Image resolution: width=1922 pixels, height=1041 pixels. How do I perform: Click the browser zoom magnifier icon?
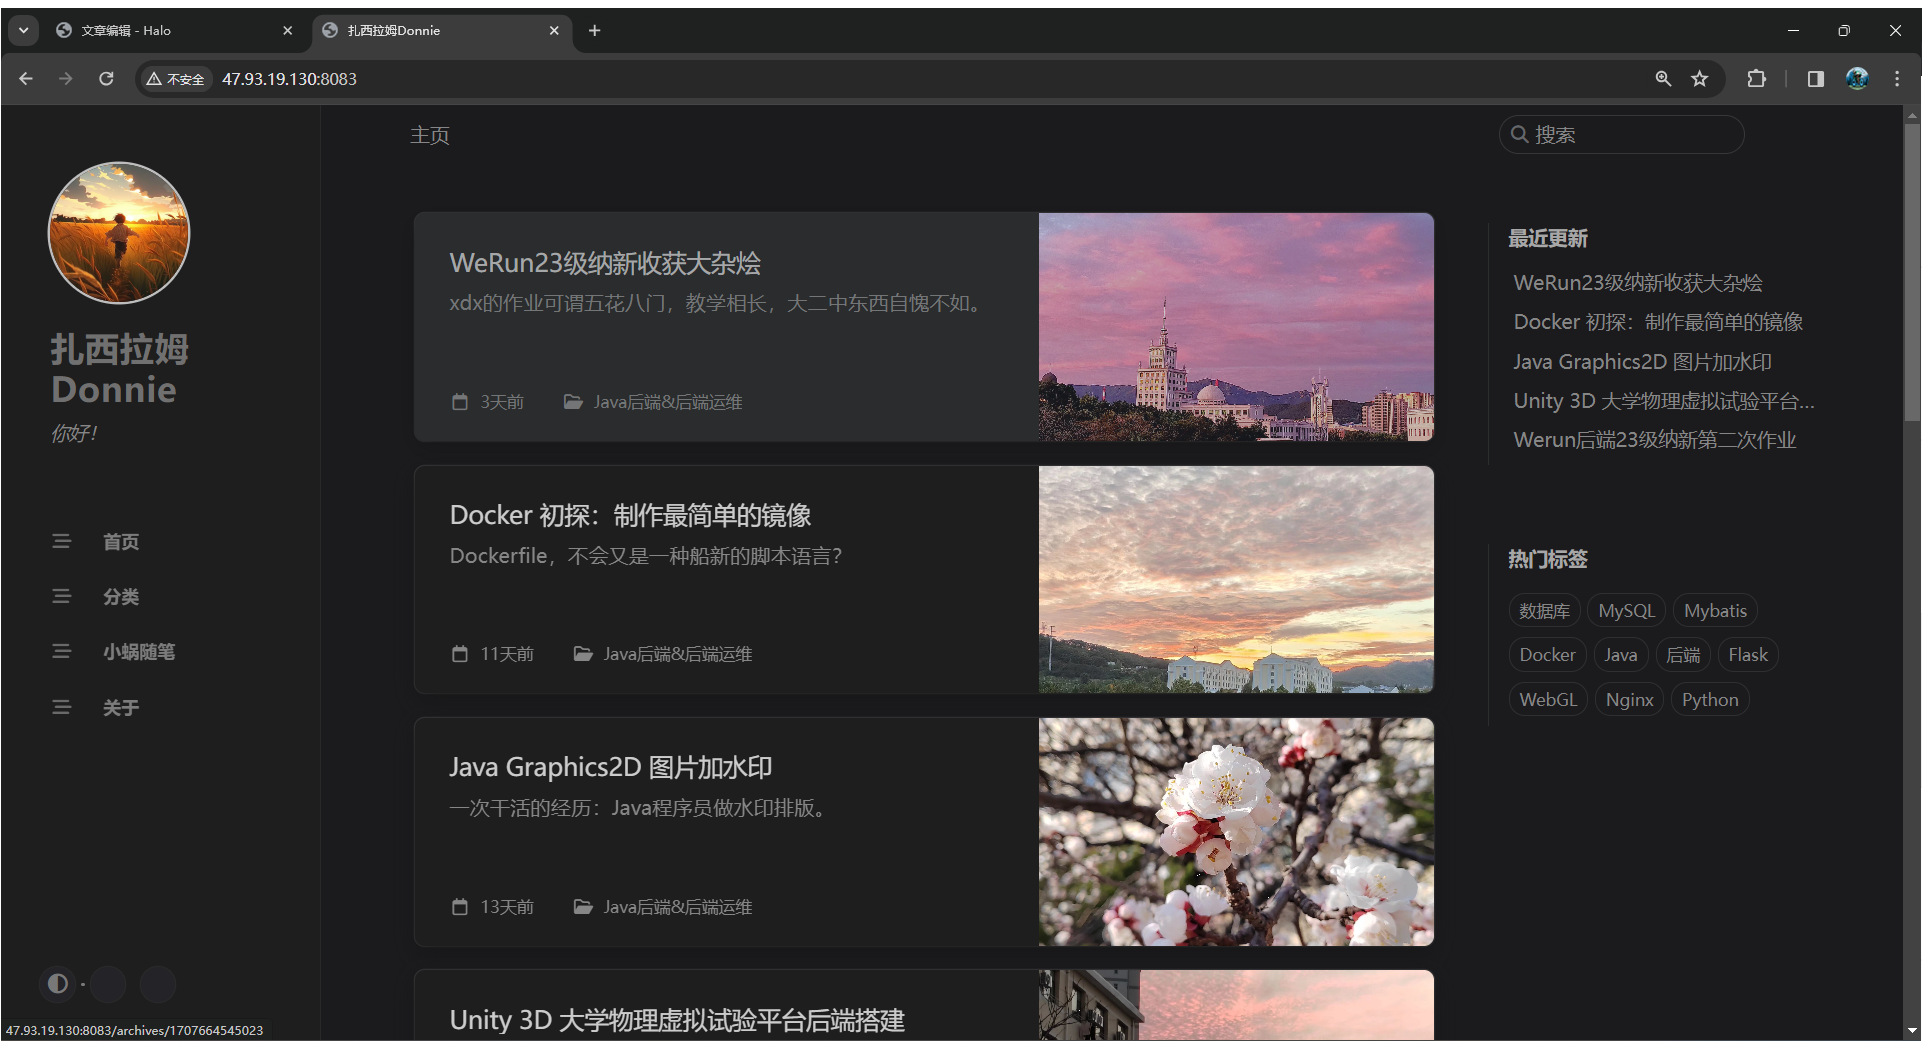[1663, 79]
